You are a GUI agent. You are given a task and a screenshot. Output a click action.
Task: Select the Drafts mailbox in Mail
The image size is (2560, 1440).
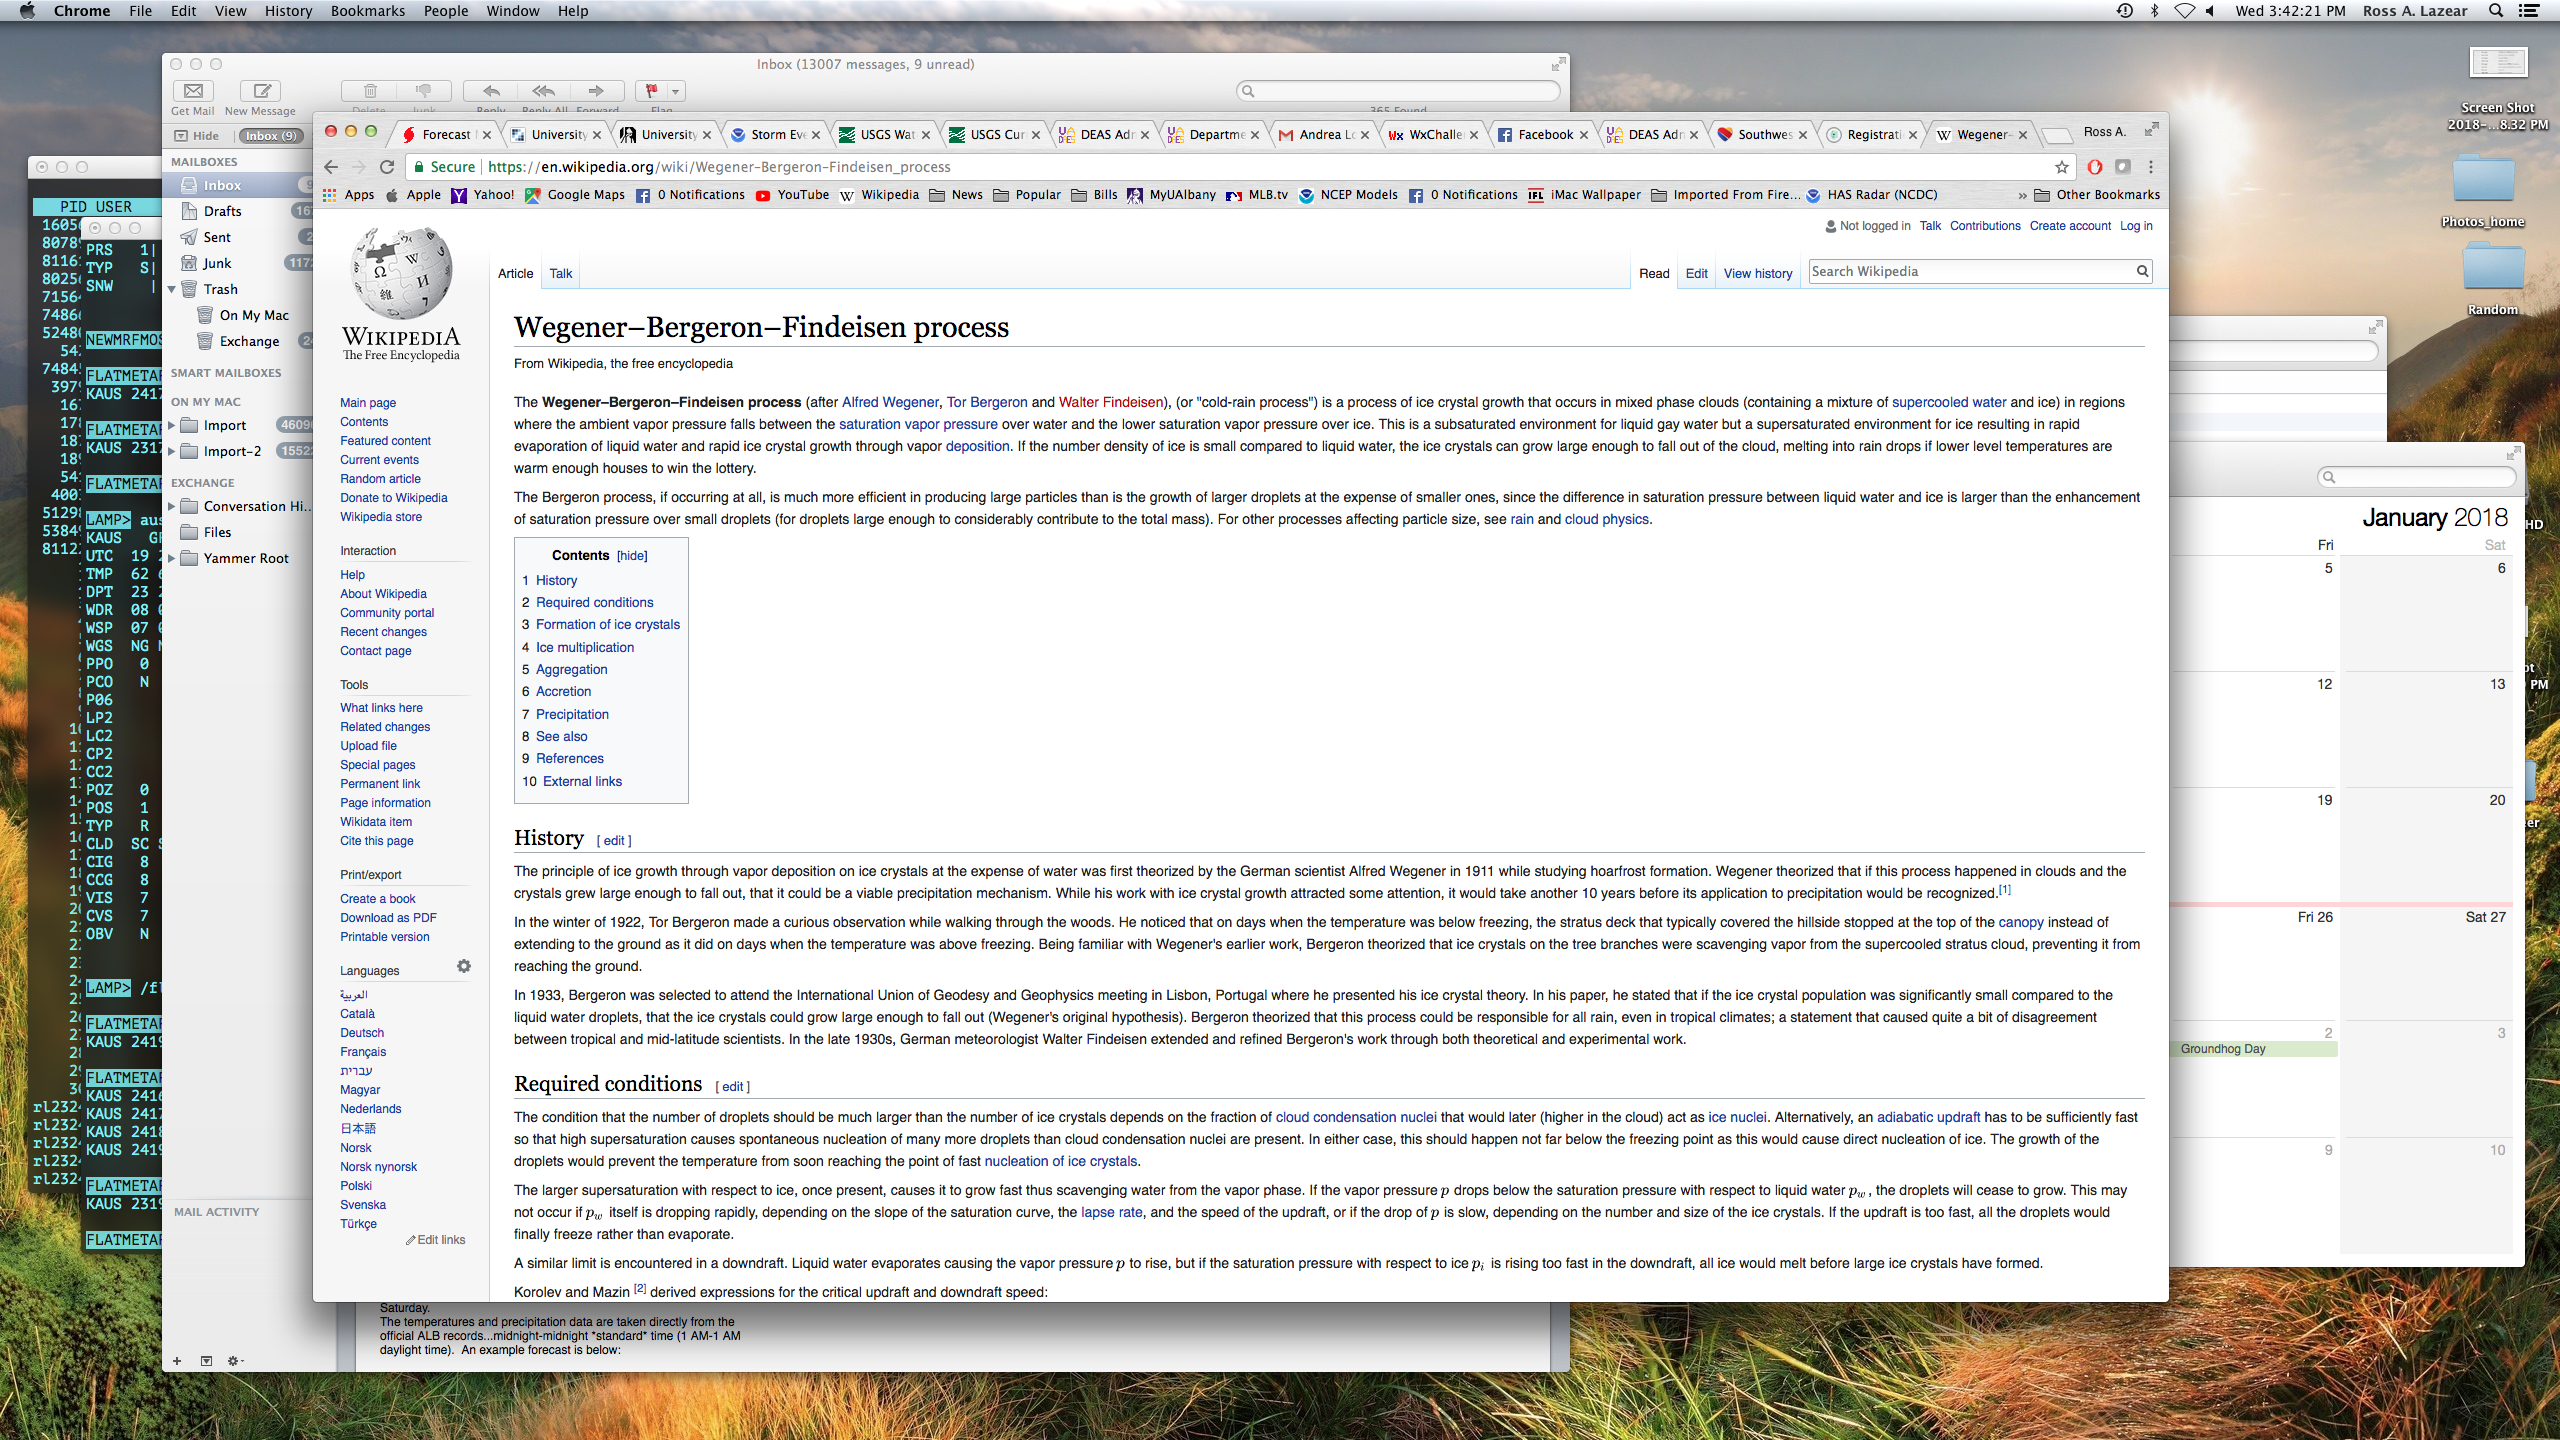[x=240, y=211]
